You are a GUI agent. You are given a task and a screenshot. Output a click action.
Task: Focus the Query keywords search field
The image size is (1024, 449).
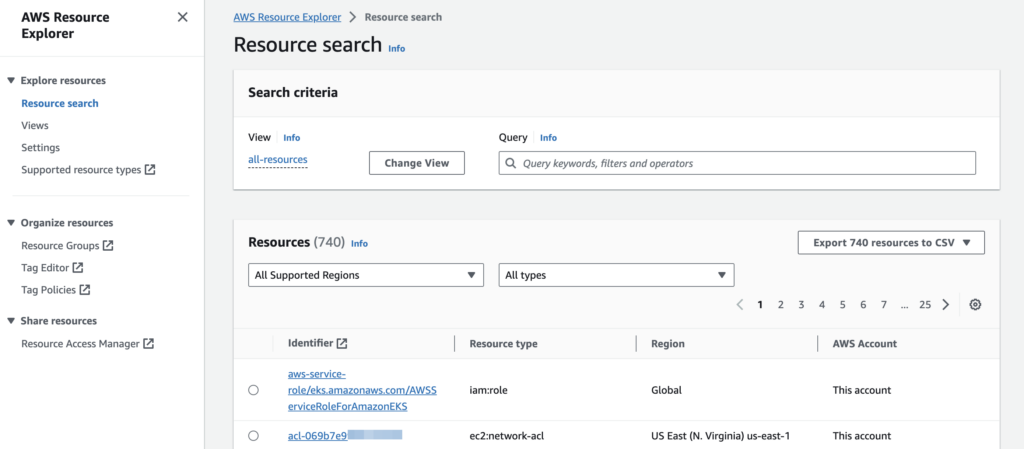pos(737,163)
